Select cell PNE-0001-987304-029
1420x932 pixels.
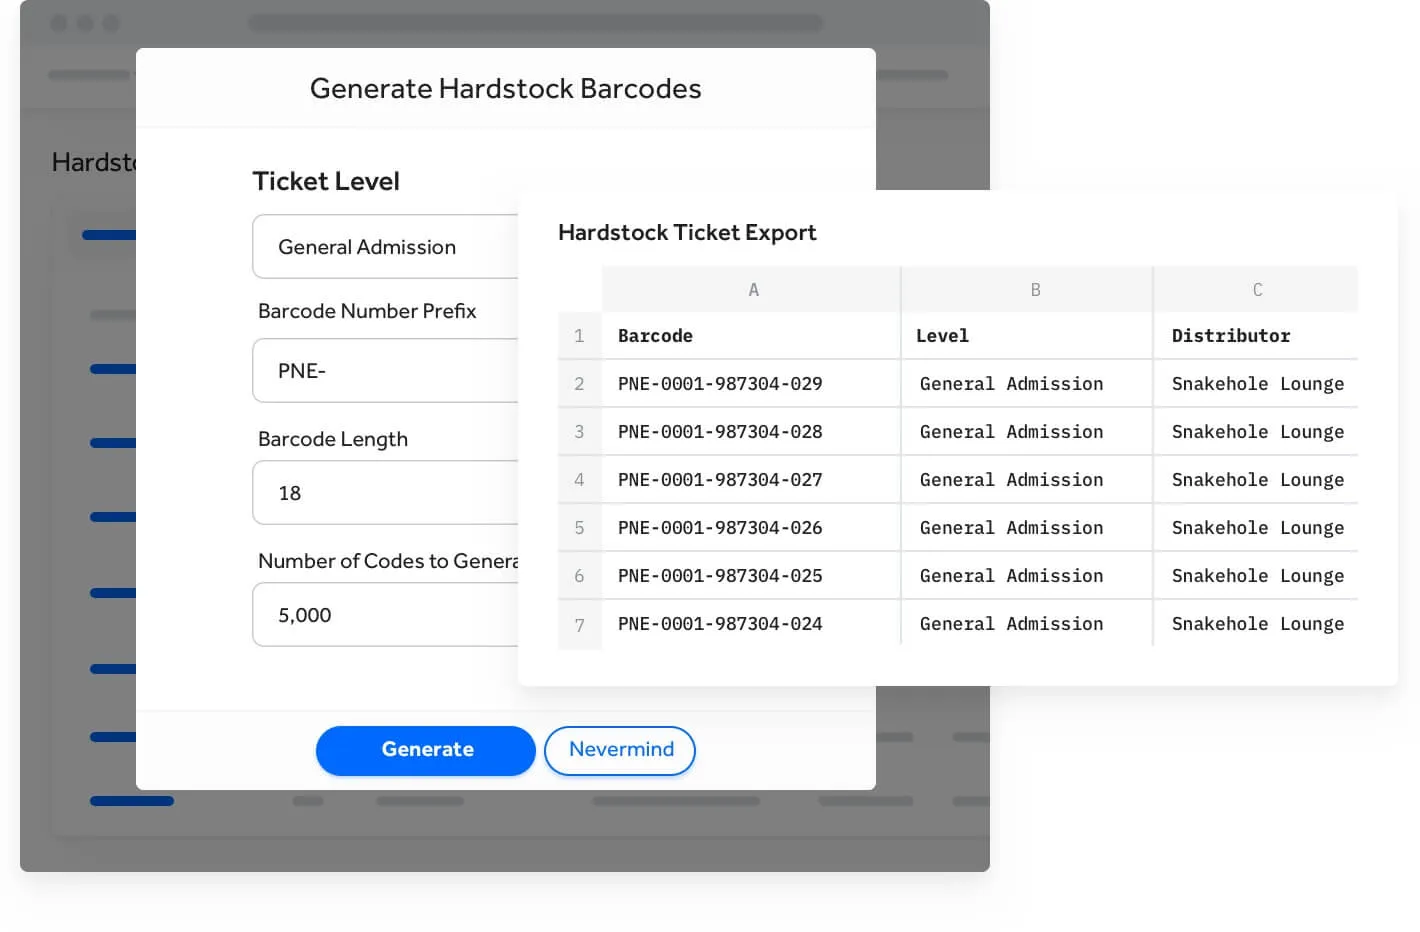click(719, 383)
